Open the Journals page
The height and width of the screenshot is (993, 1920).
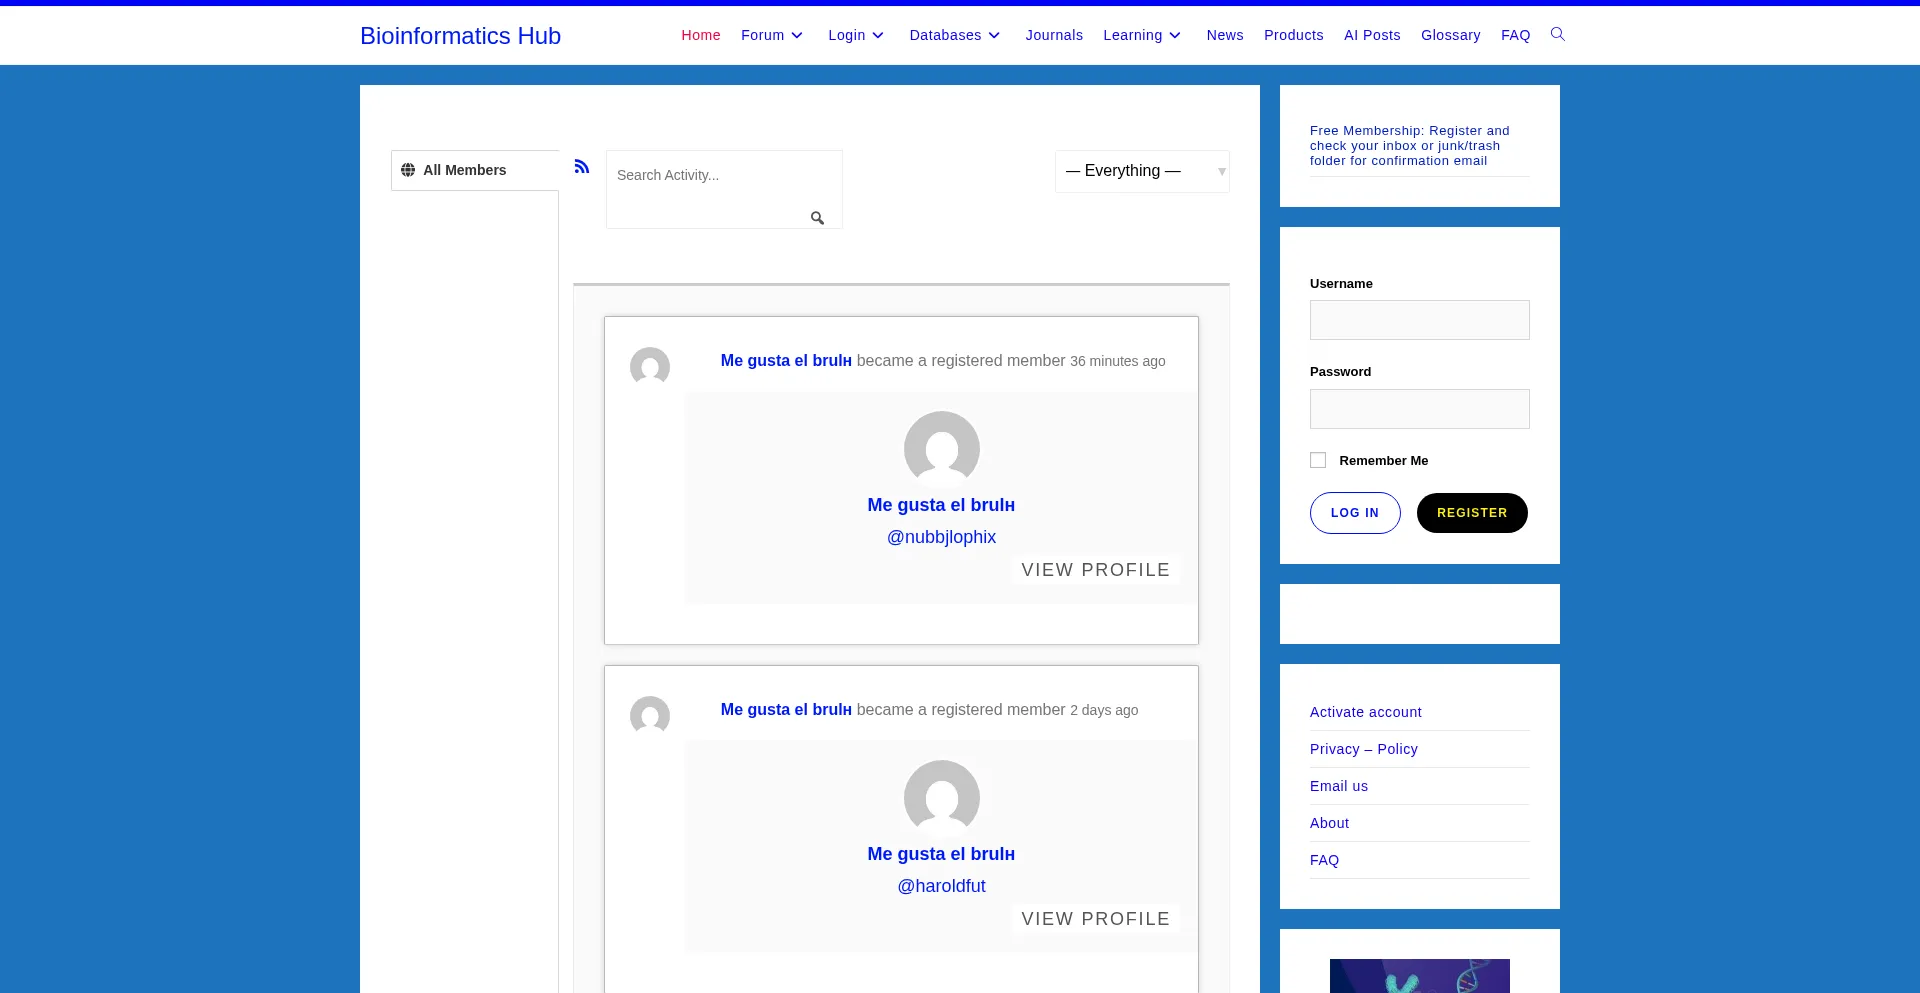[x=1054, y=35]
